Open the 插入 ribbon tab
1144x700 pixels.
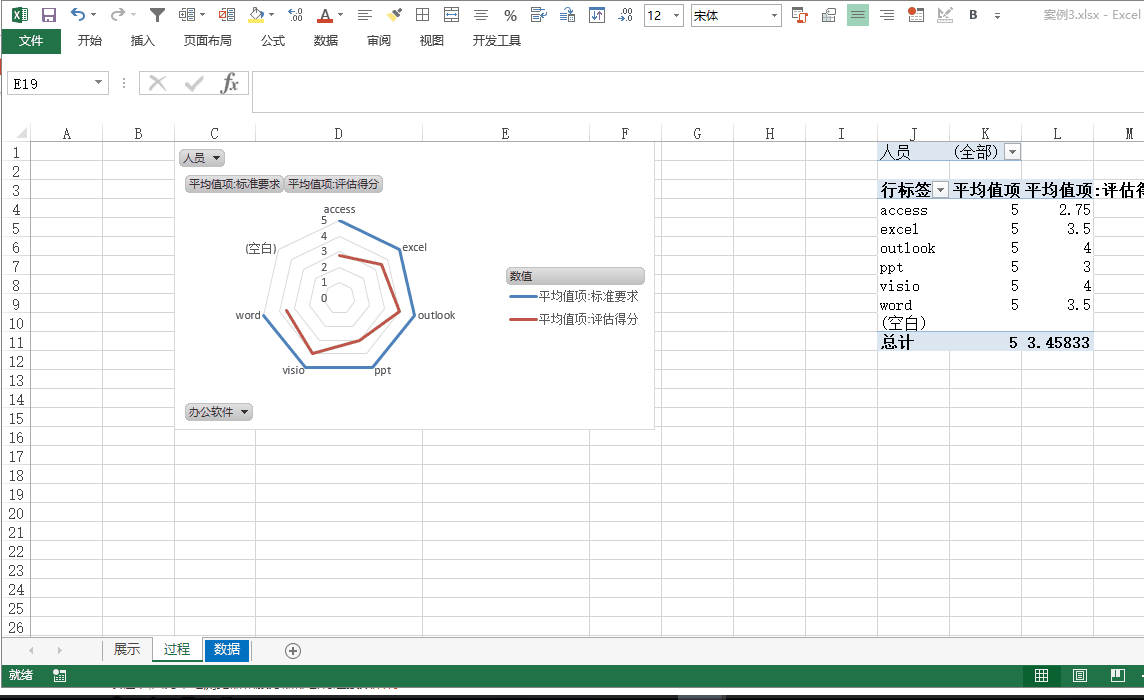[x=142, y=41]
